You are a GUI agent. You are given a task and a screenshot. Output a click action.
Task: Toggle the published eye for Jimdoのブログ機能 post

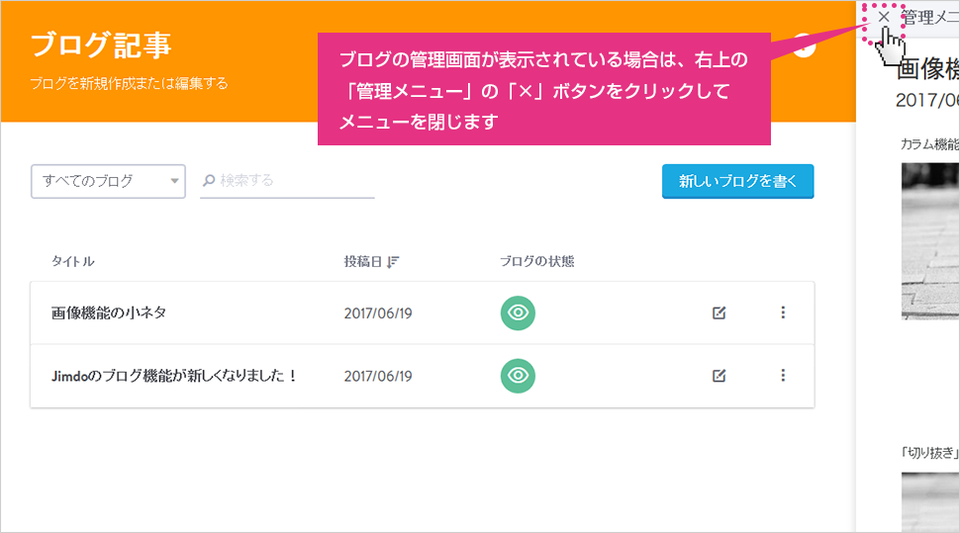(518, 375)
